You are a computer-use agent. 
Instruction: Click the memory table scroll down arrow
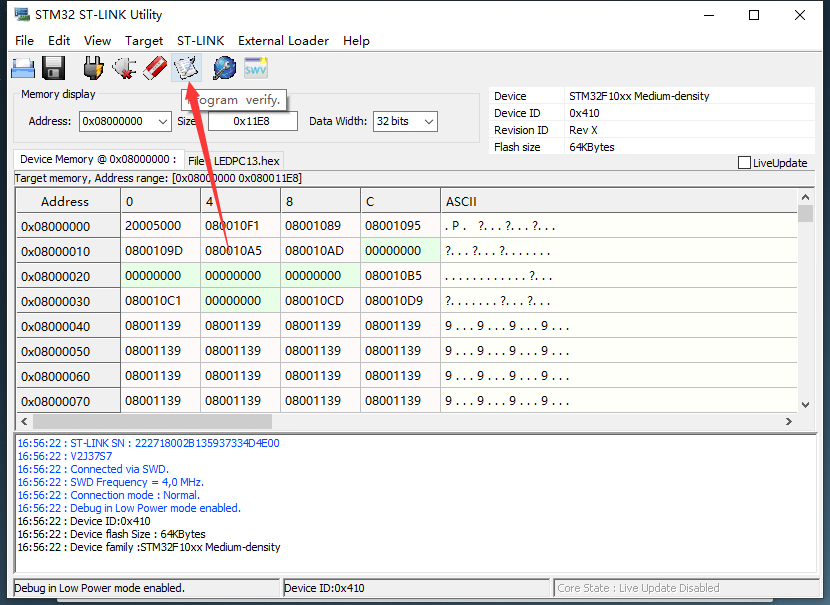click(805, 405)
